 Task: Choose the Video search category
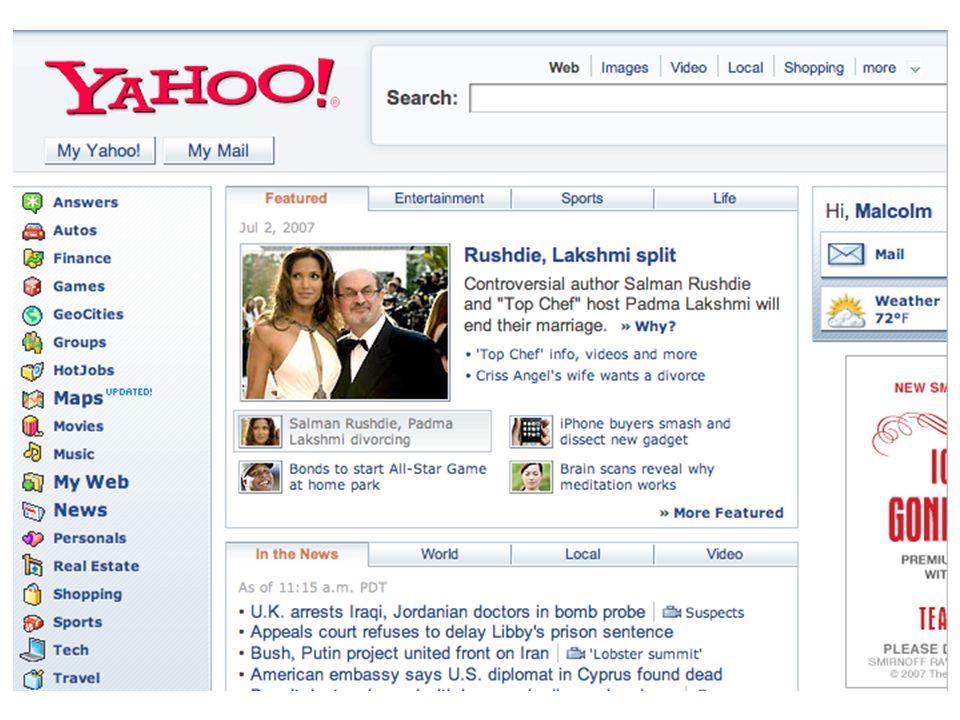(688, 67)
